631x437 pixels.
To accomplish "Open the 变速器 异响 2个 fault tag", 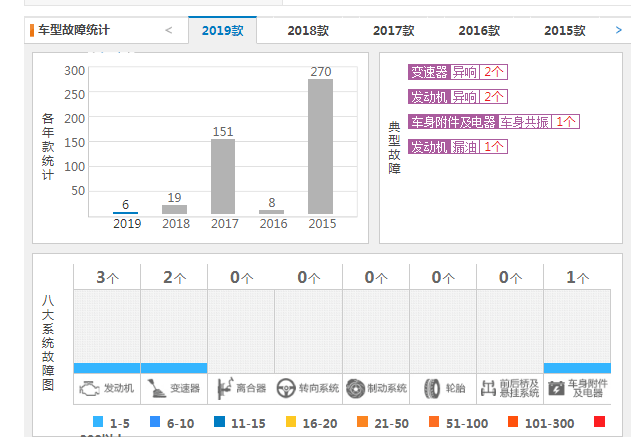I will click(458, 72).
